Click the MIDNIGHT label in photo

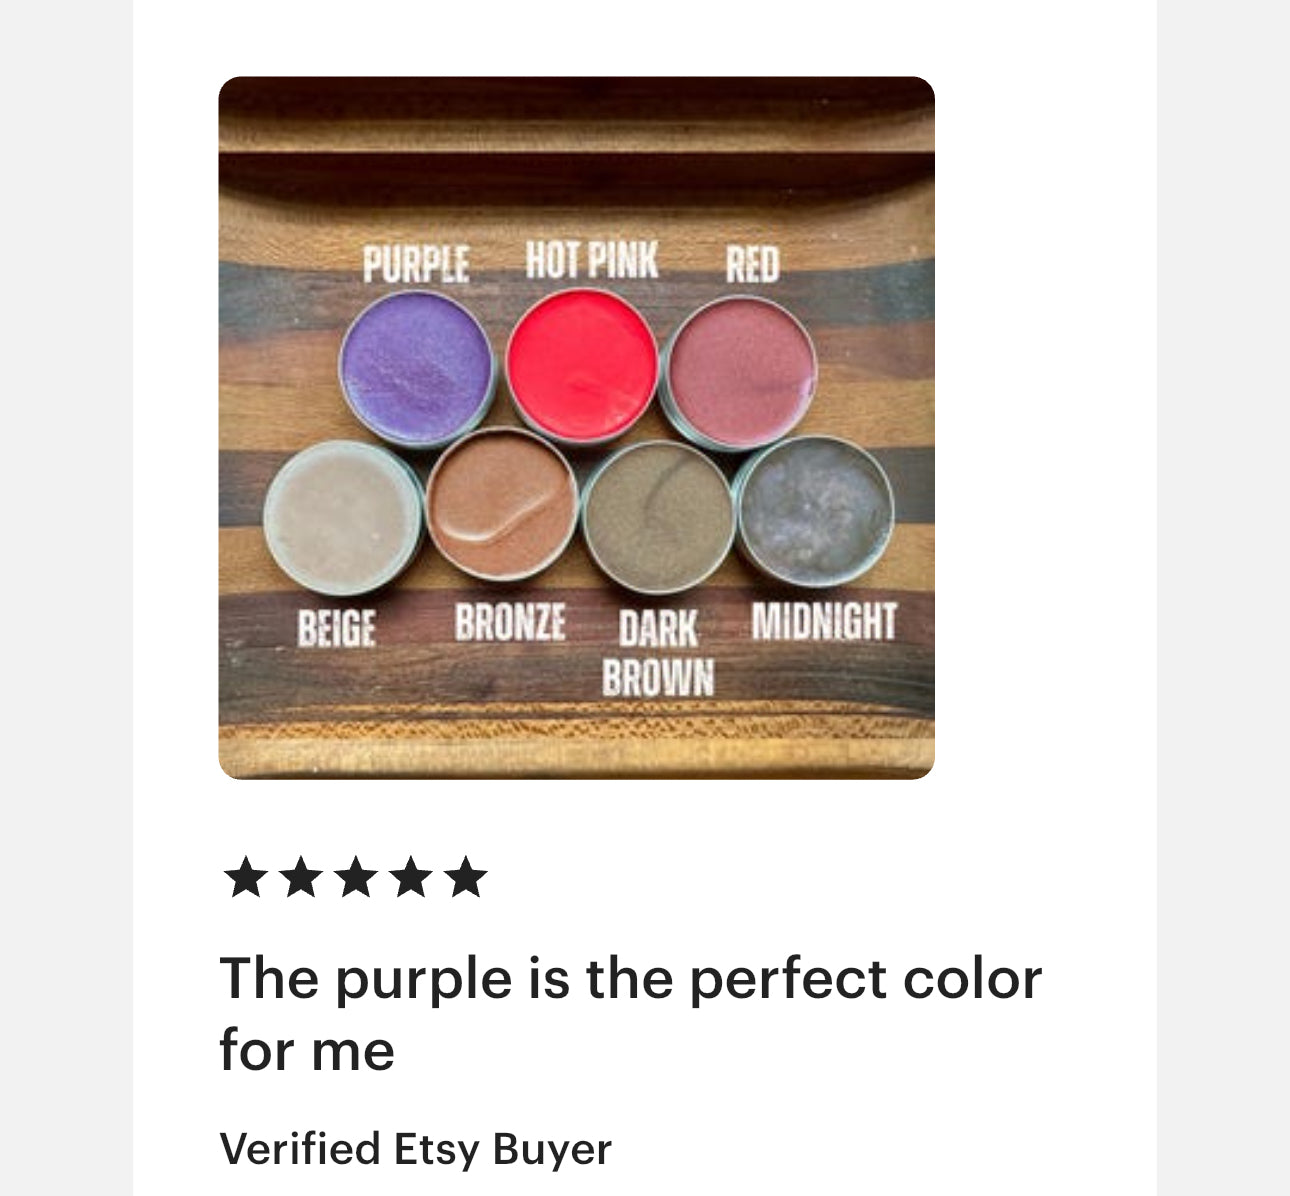[x=824, y=622]
